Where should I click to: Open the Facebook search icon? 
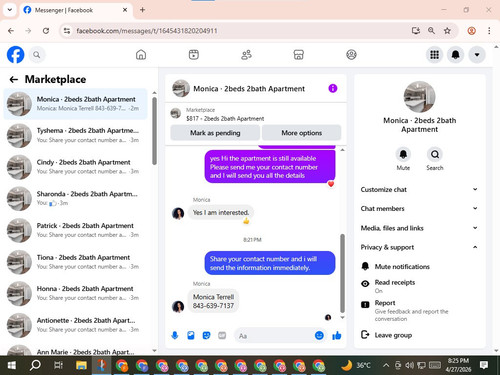37,55
